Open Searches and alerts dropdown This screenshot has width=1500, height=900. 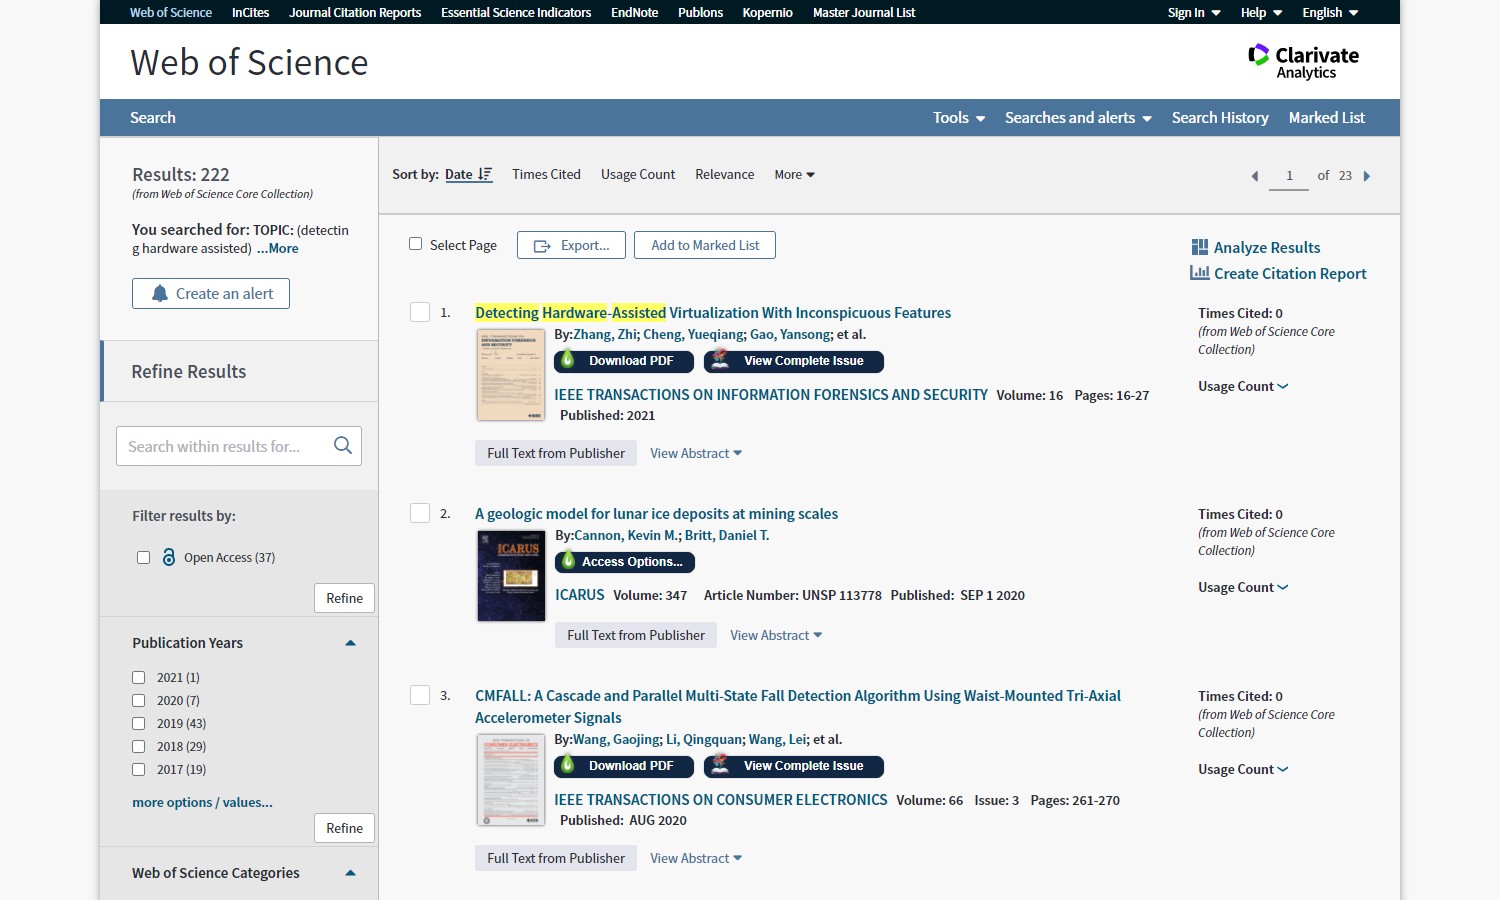pyautogui.click(x=1078, y=117)
